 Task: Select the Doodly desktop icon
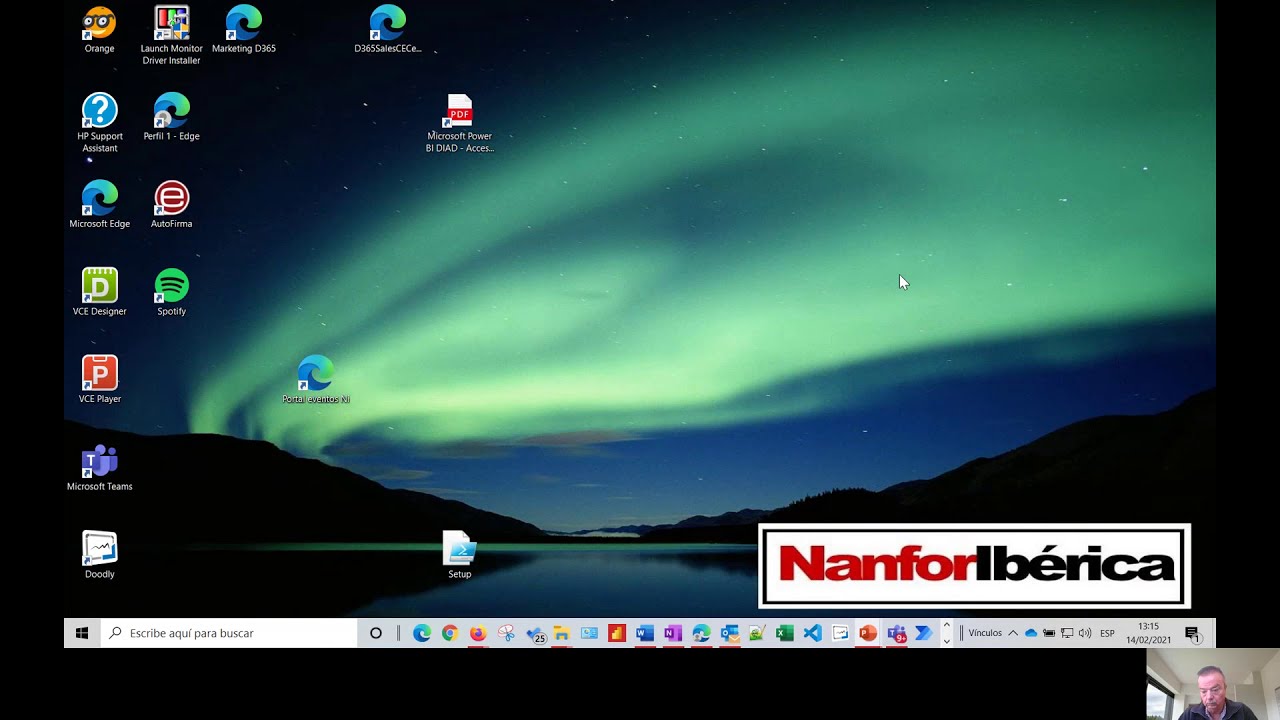(x=99, y=554)
